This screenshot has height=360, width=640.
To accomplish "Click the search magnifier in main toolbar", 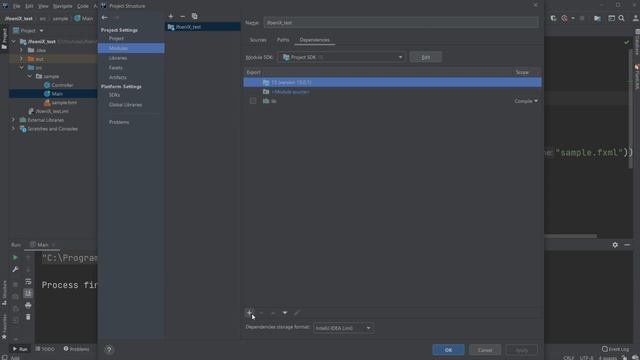I will pyautogui.click(x=621, y=18).
